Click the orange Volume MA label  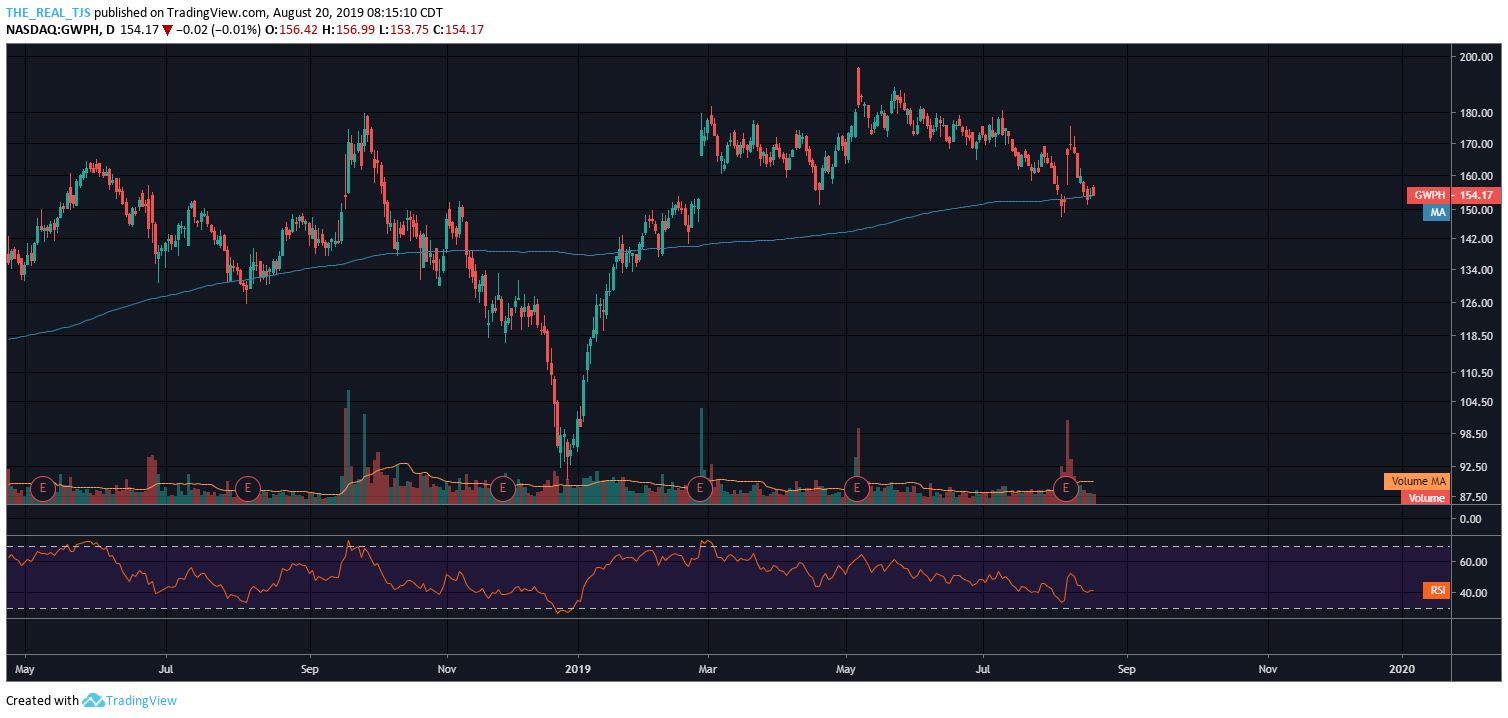tap(1416, 481)
